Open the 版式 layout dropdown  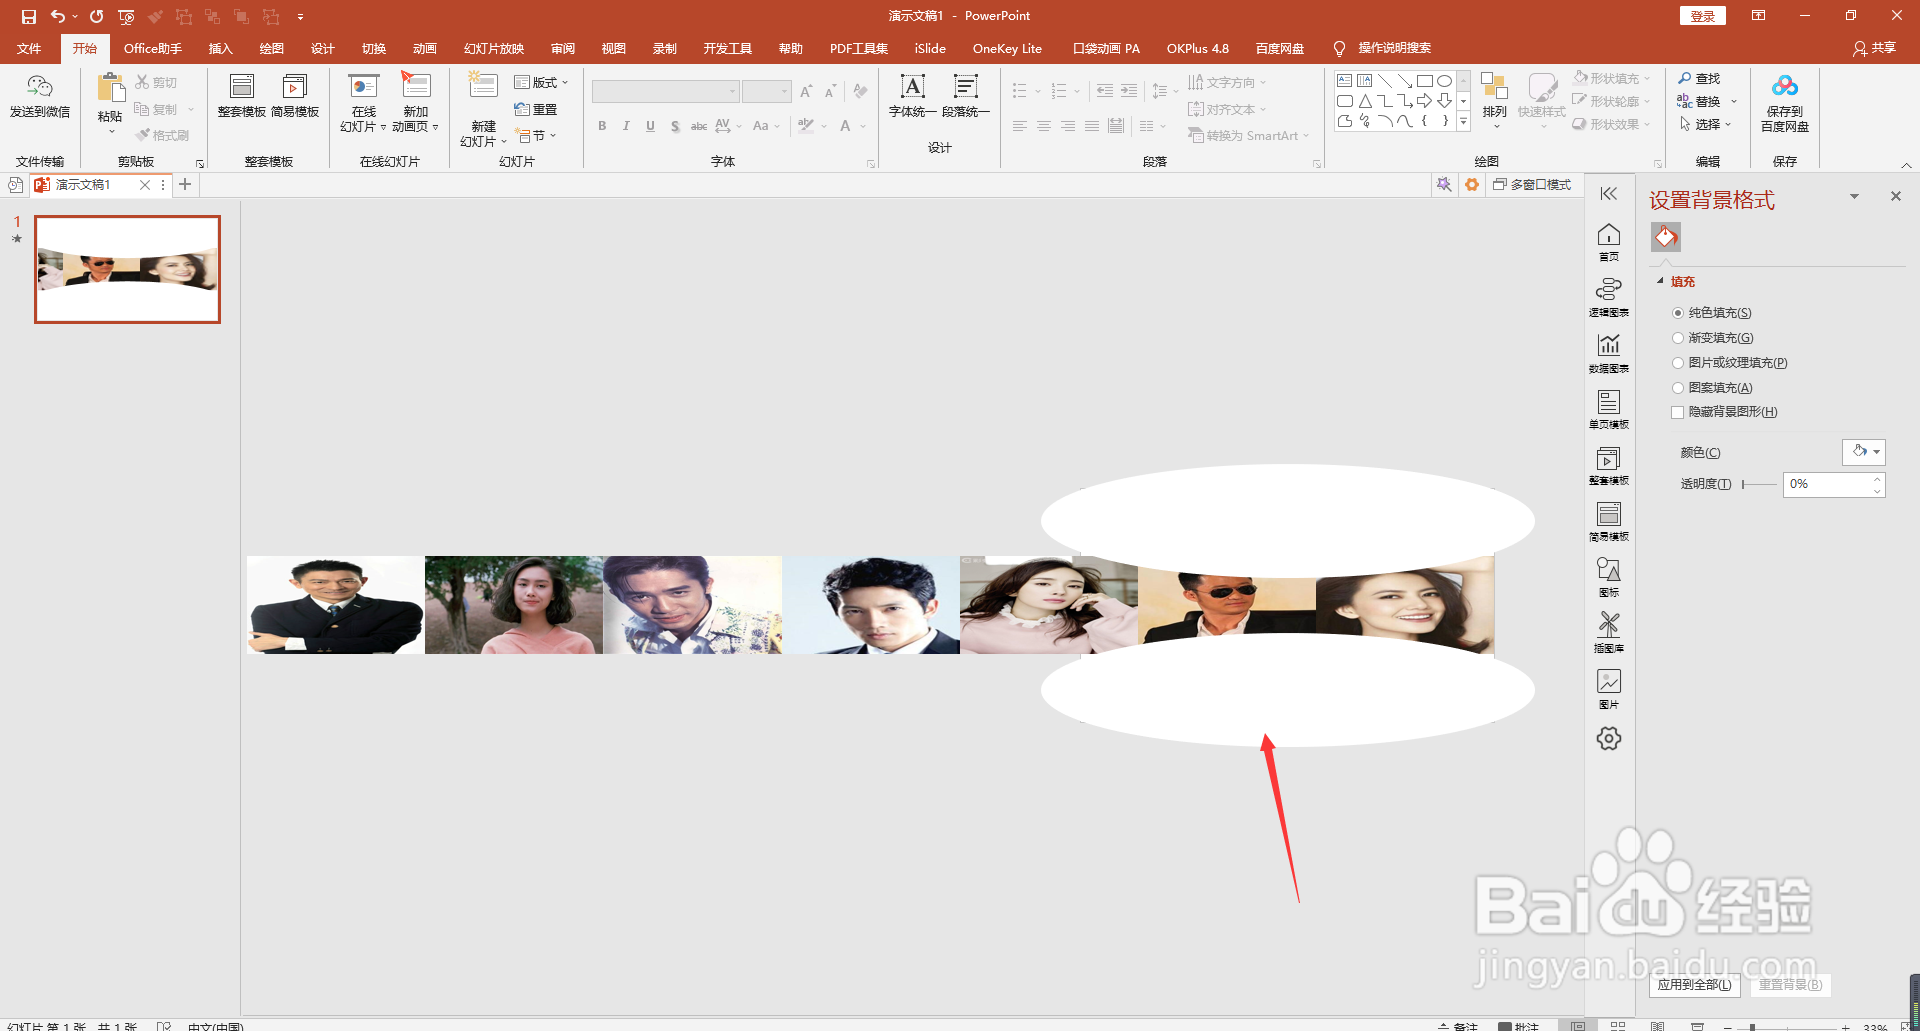[x=541, y=82]
